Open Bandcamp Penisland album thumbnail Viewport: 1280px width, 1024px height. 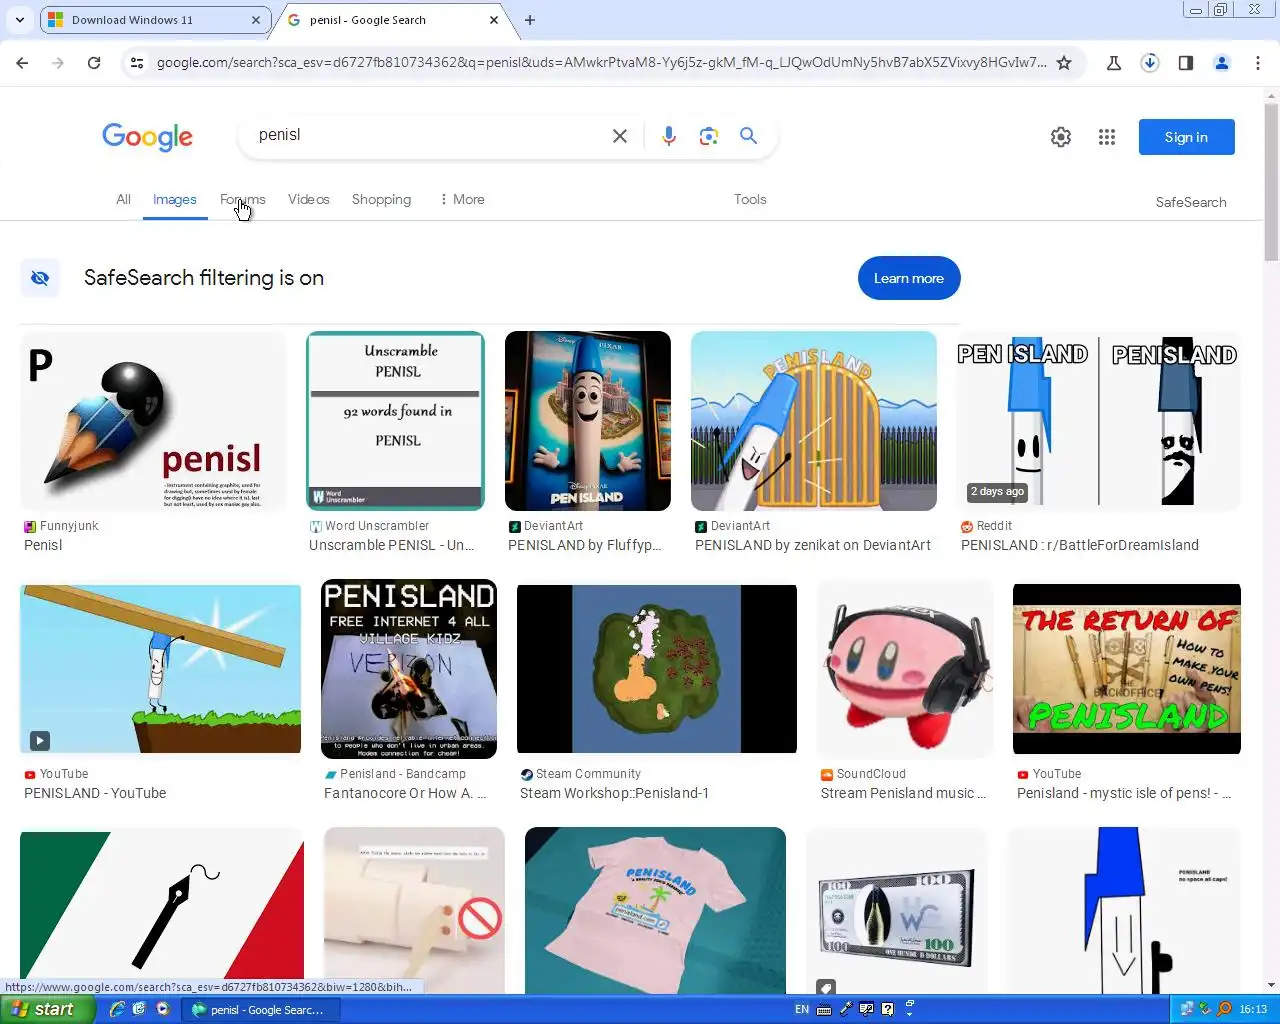pos(409,669)
